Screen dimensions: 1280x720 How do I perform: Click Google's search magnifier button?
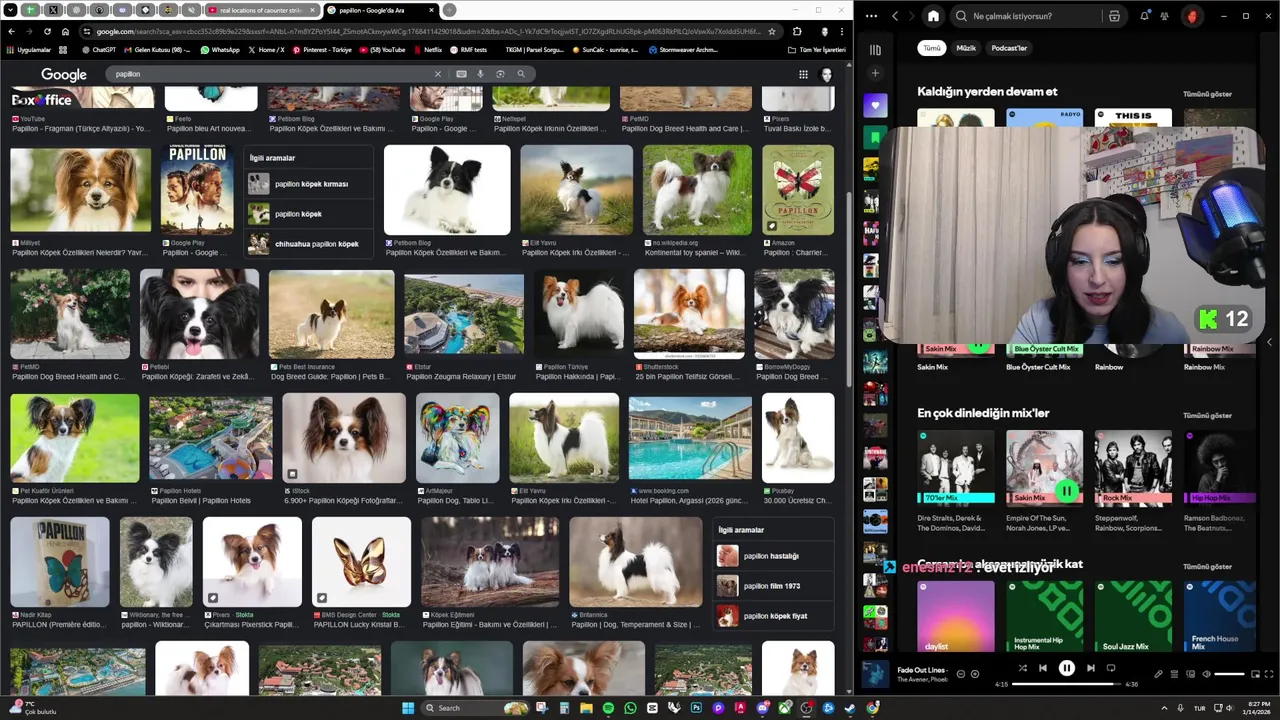coord(521,74)
